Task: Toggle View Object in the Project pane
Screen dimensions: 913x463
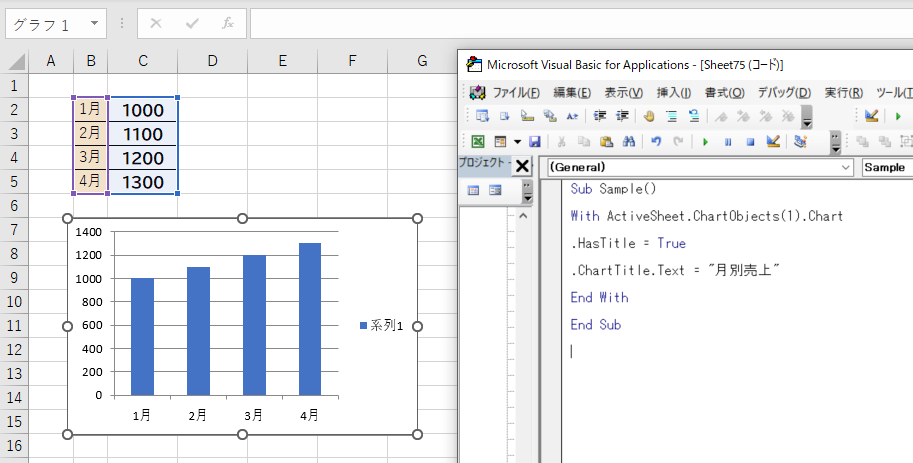Action: pos(494,190)
